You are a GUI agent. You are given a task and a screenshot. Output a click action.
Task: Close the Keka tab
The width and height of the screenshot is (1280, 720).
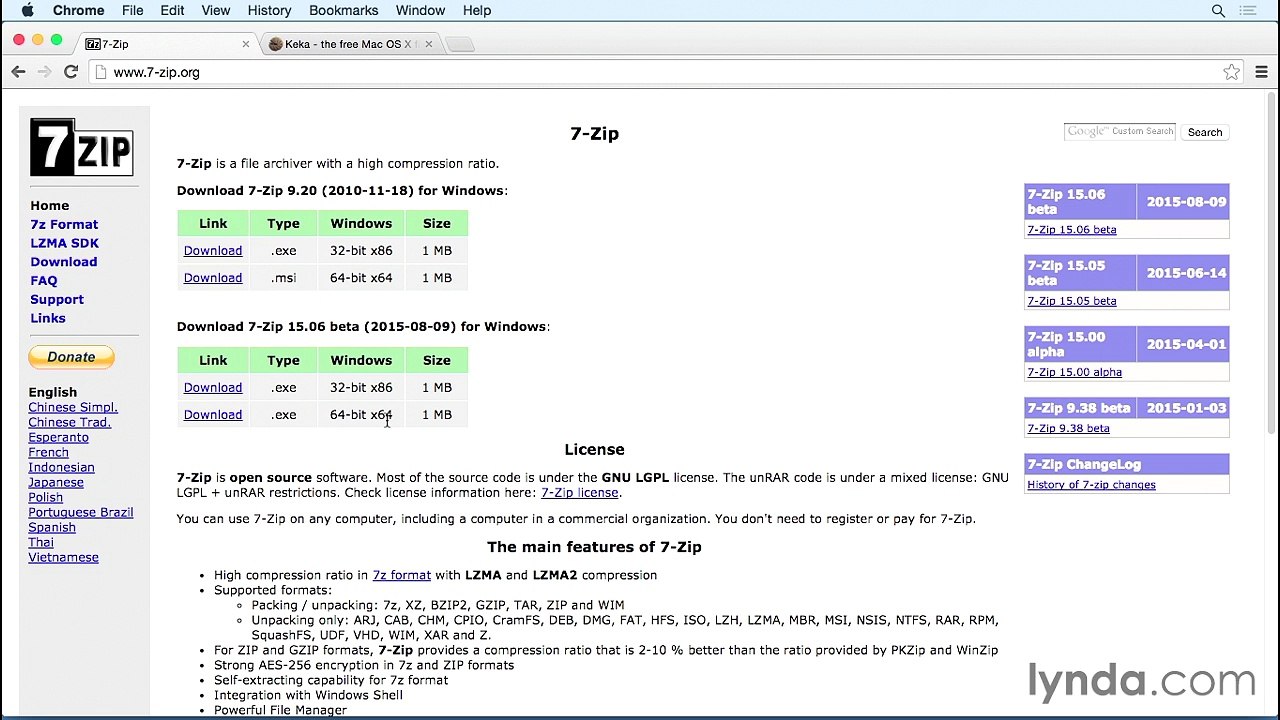[x=430, y=44]
